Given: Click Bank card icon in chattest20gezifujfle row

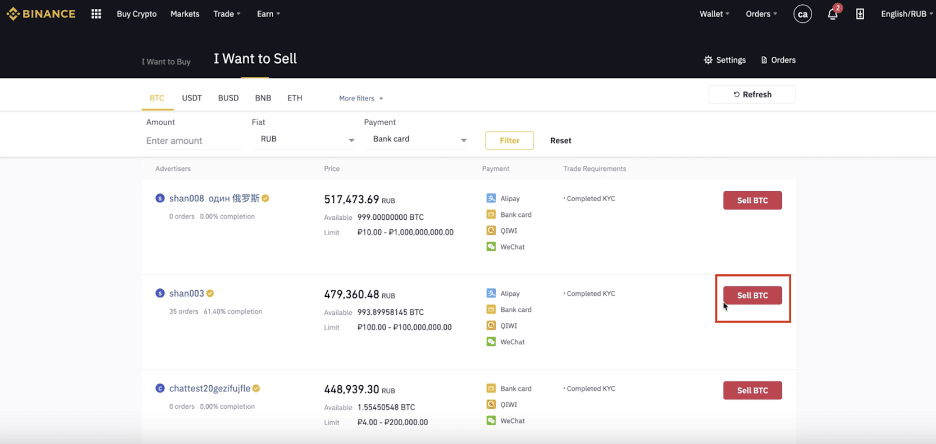Looking at the screenshot, I should click(491, 388).
